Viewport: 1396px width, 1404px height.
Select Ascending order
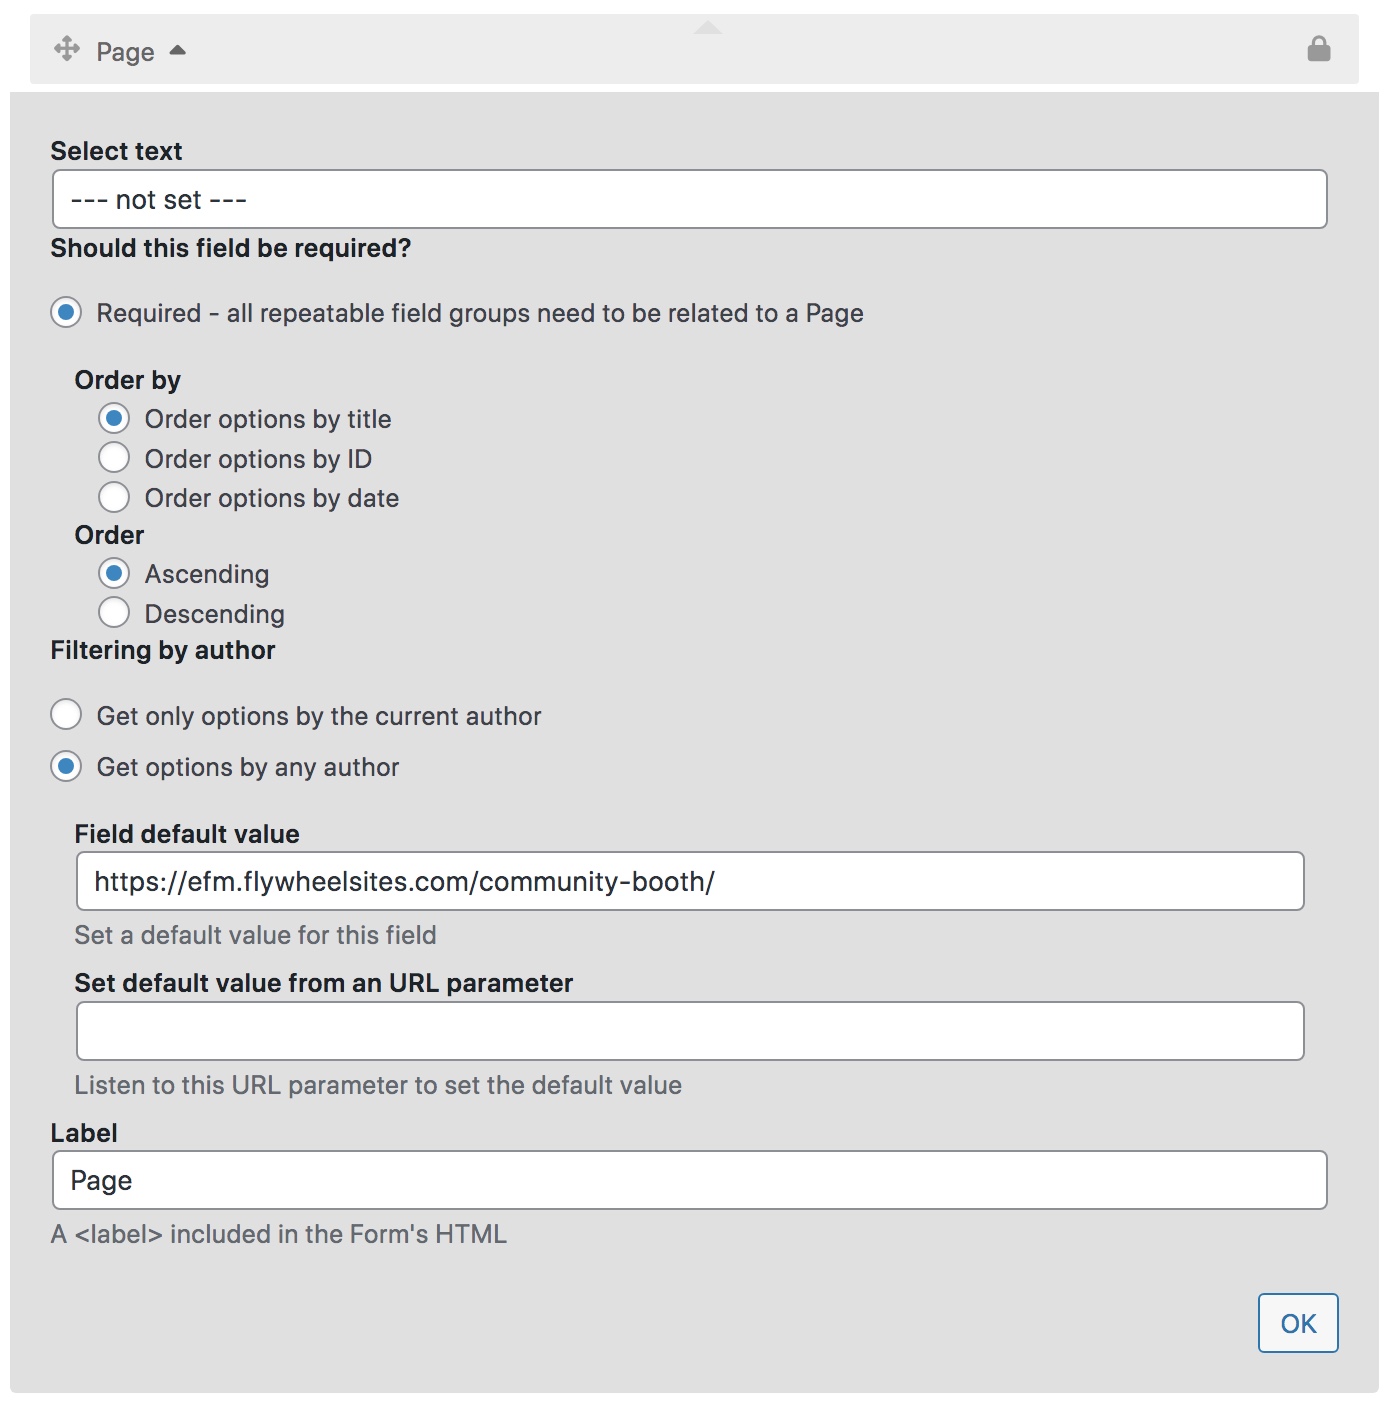pyautogui.click(x=114, y=573)
